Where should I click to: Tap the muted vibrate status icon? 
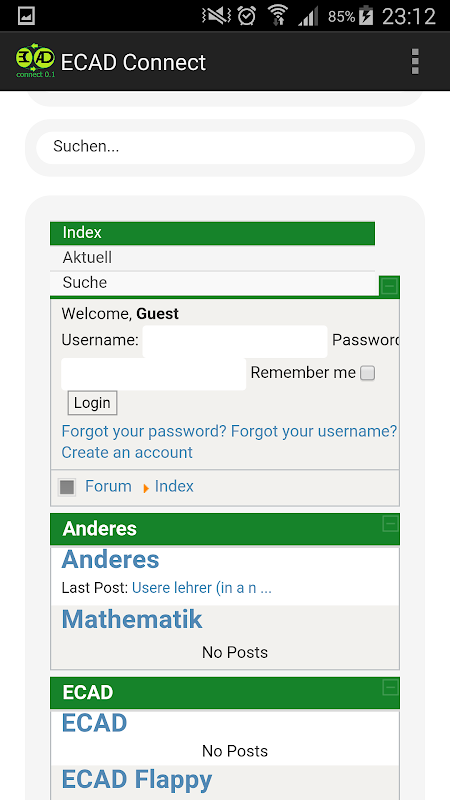216,16
